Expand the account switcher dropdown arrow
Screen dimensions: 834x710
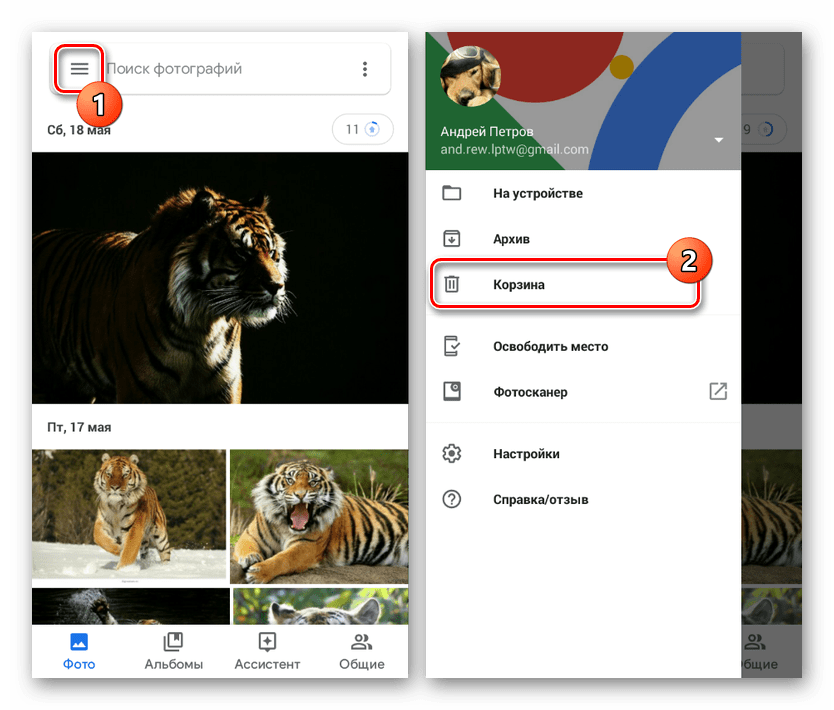[718, 140]
